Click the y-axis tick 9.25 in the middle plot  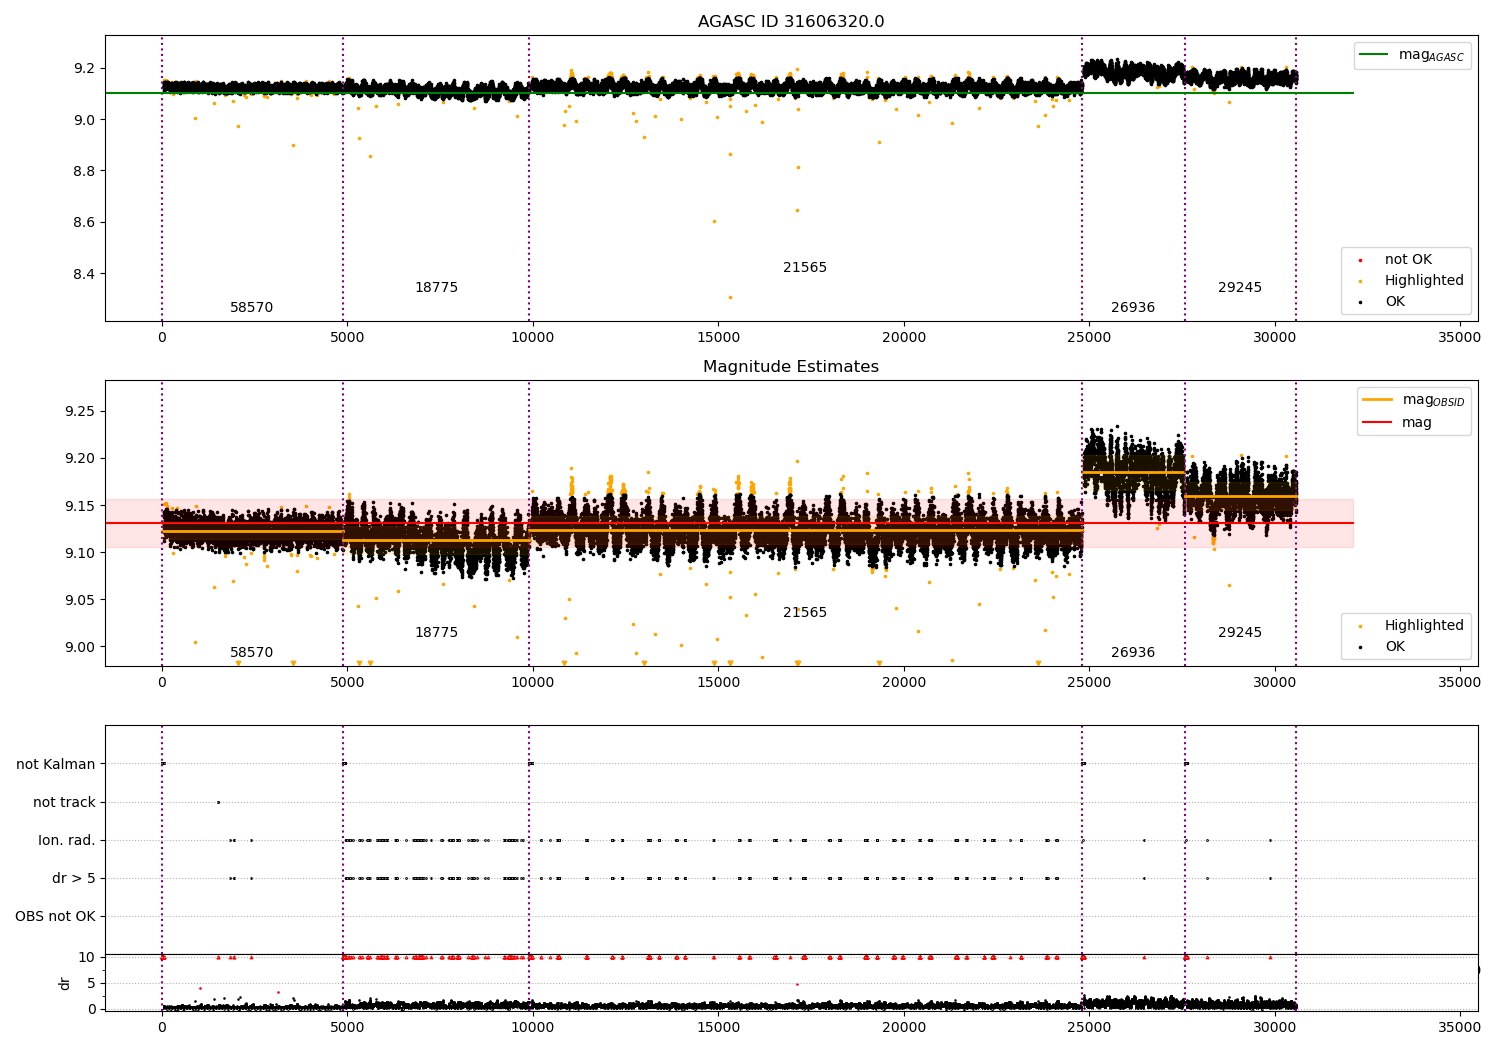point(81,412)
